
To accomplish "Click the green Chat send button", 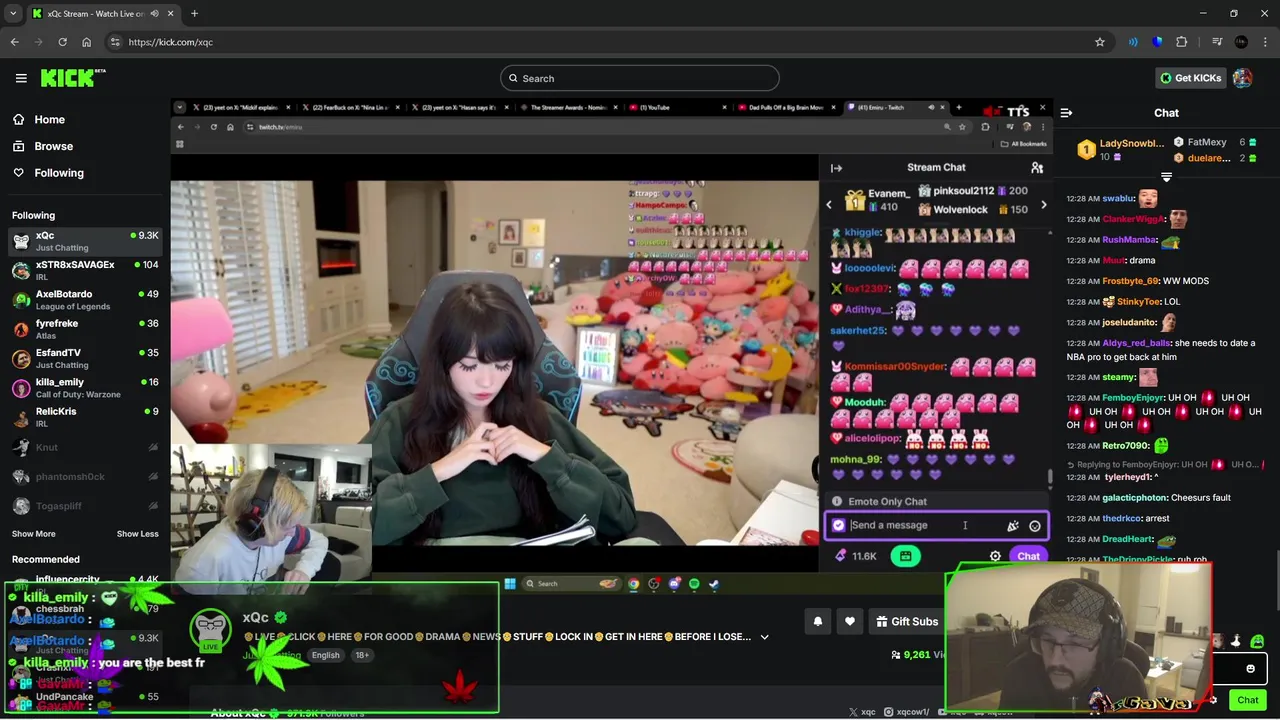I will pyautogui.click(x=1247, y=700).
